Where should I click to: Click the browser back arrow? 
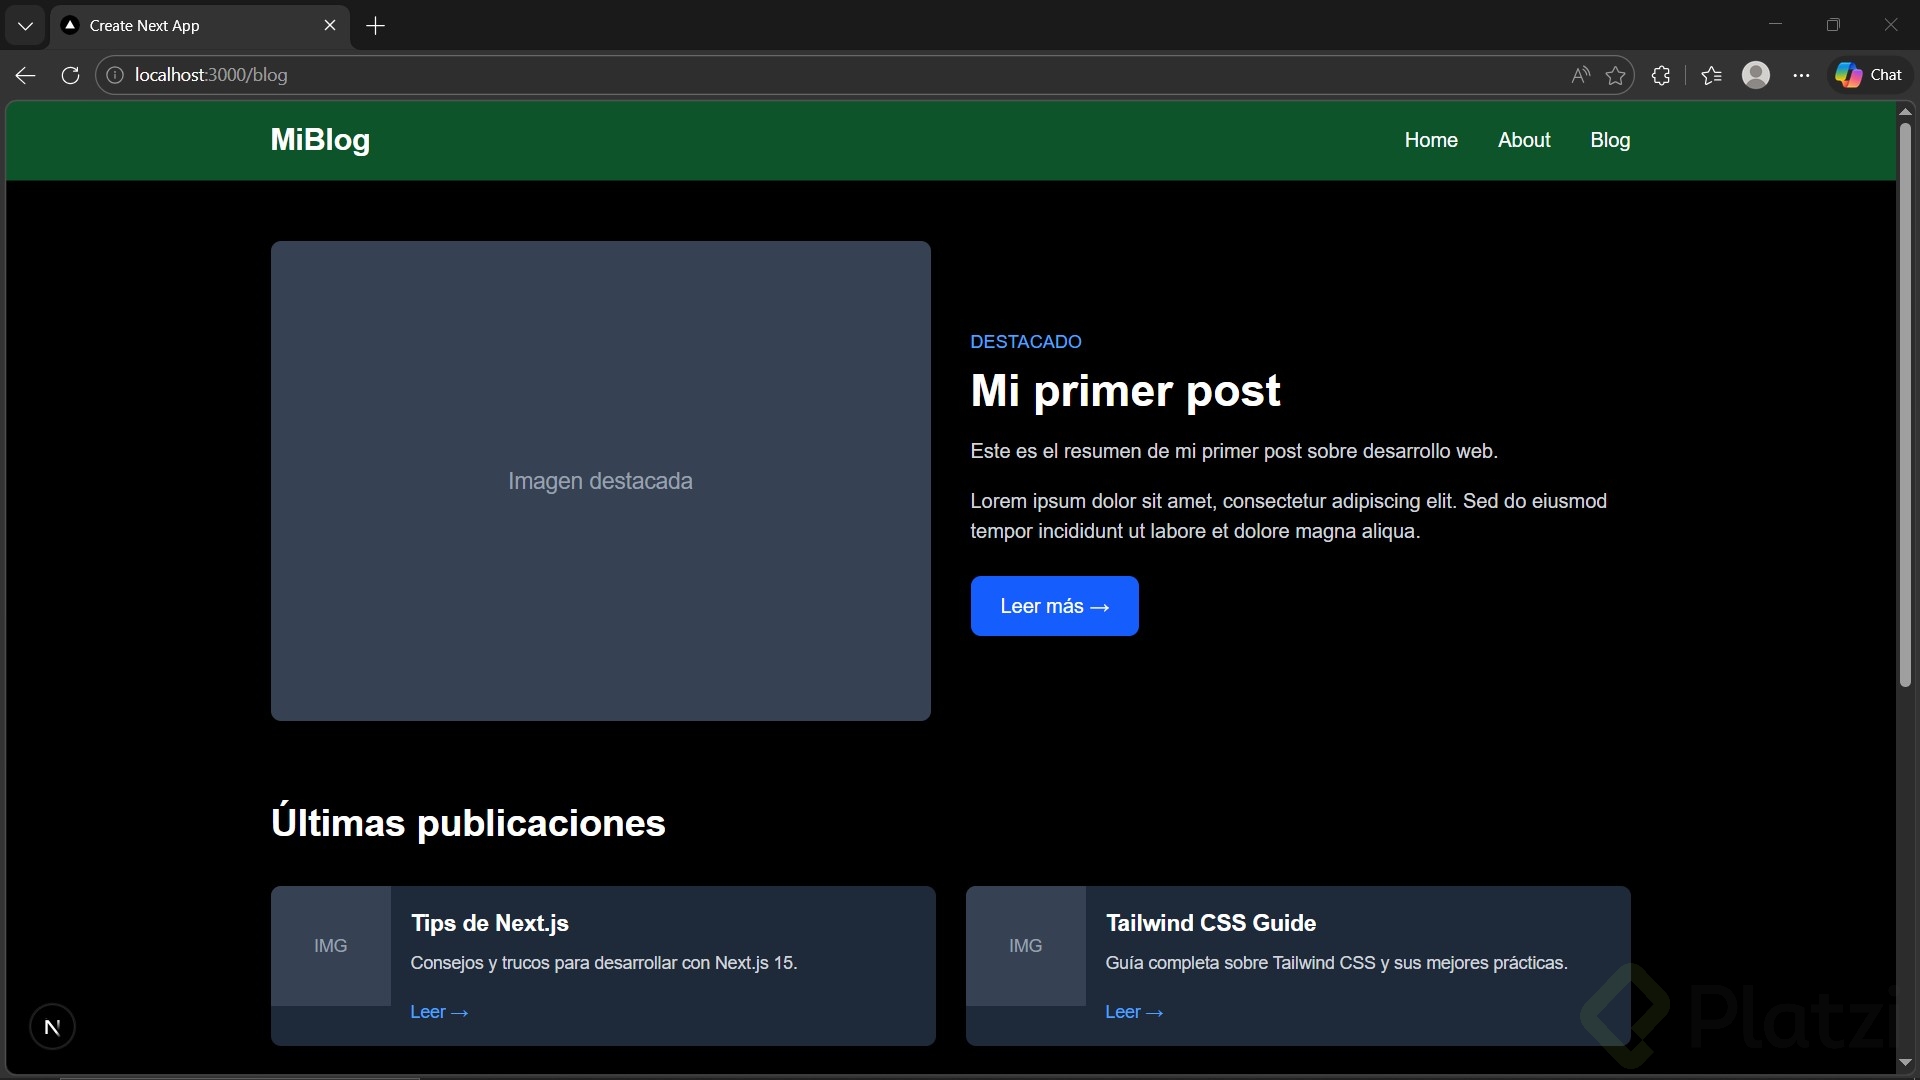click(26, 75)
